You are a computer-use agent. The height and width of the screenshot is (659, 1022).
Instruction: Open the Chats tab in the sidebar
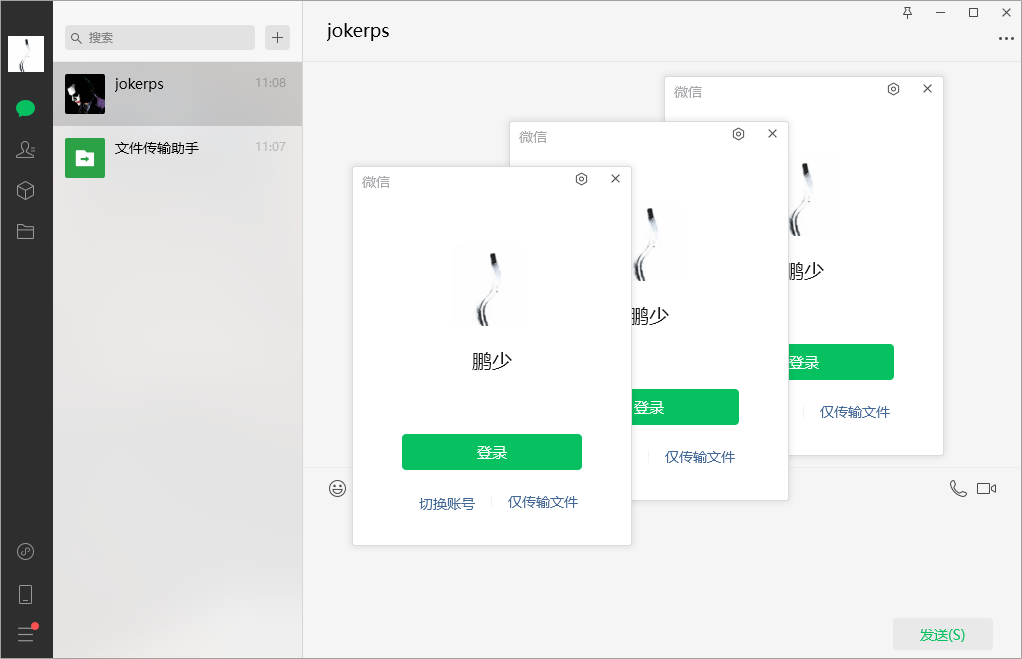click(25, 108)
